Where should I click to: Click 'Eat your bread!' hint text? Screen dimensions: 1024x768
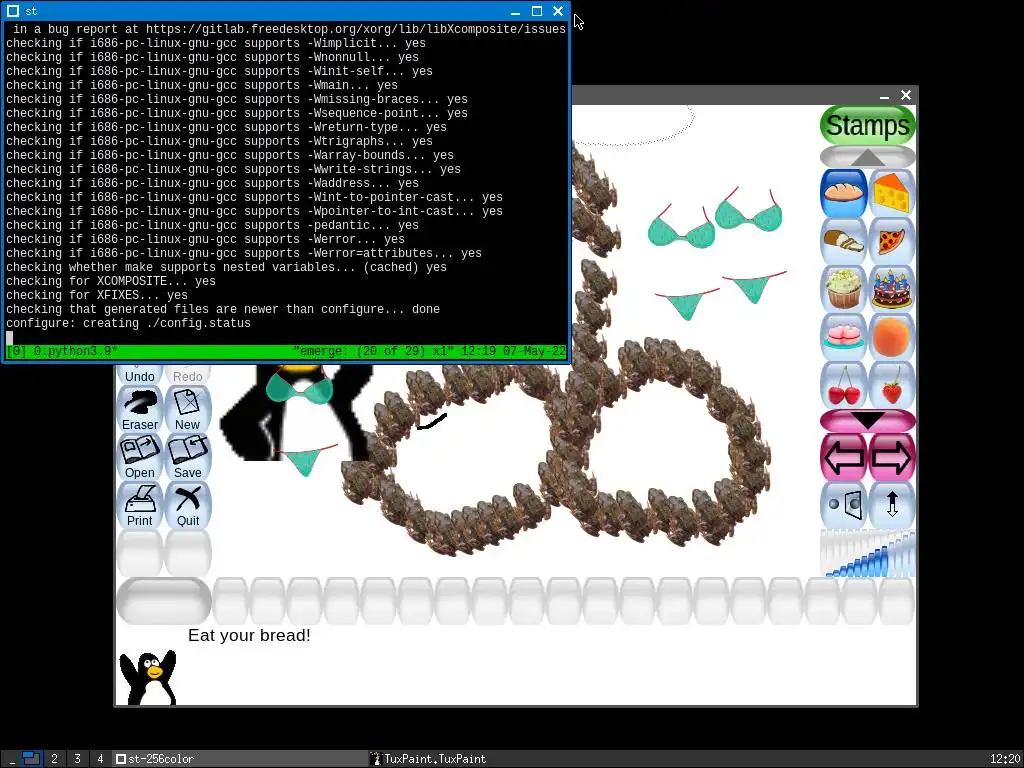tap(249, 635)
